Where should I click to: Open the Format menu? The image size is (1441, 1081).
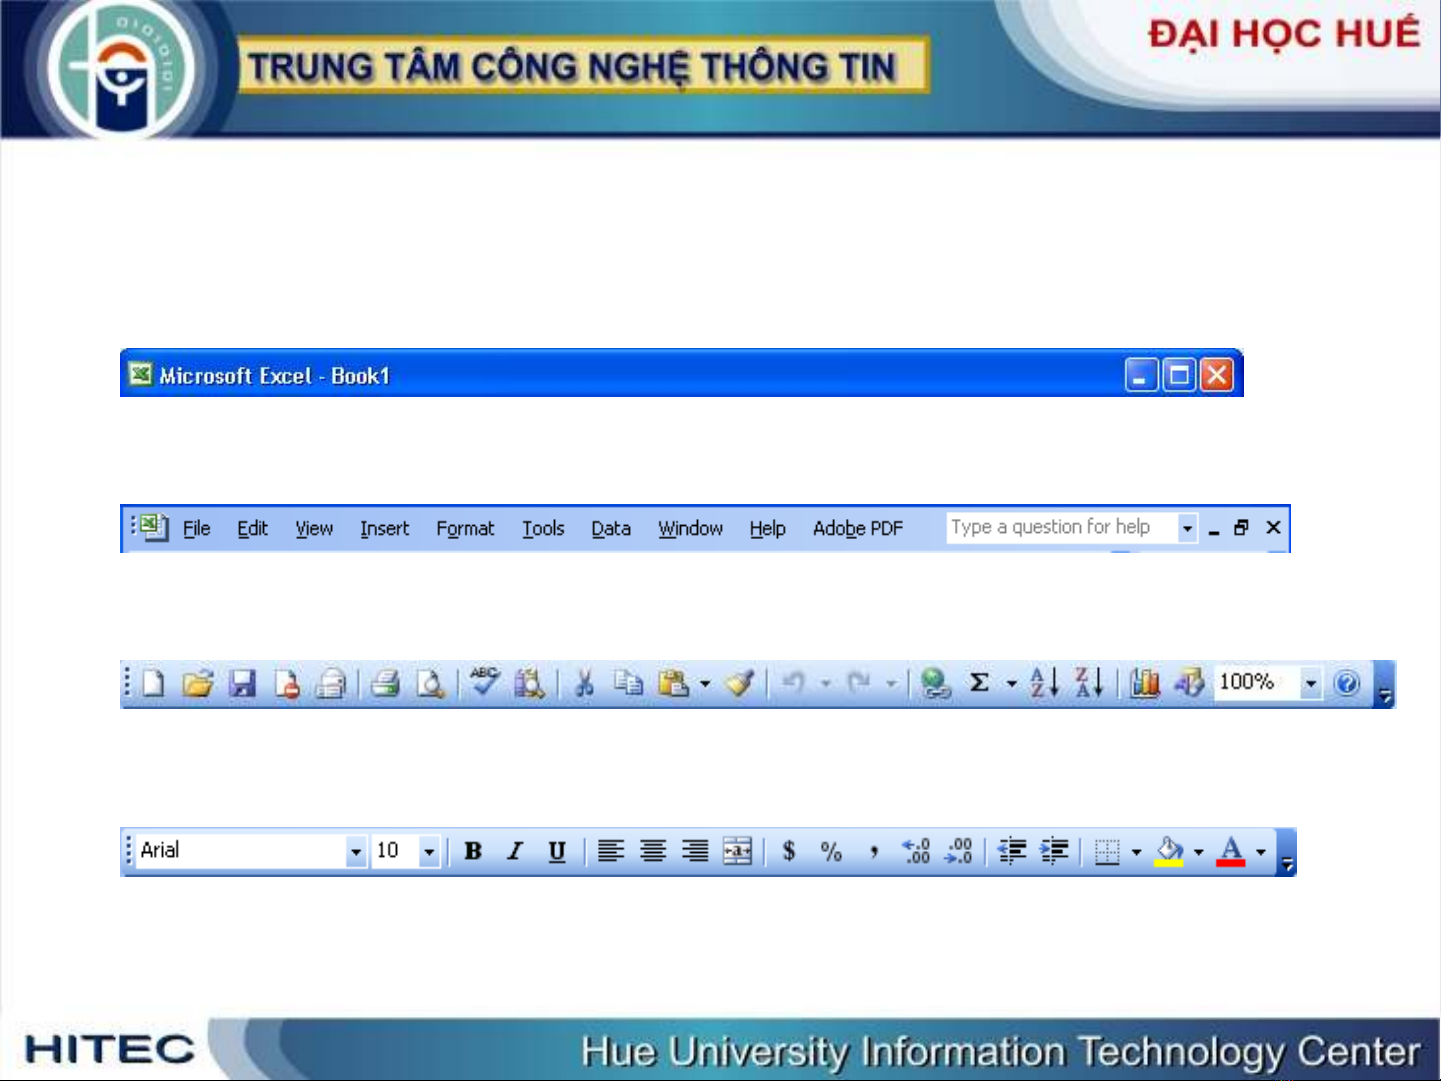(x=465, y=529)
